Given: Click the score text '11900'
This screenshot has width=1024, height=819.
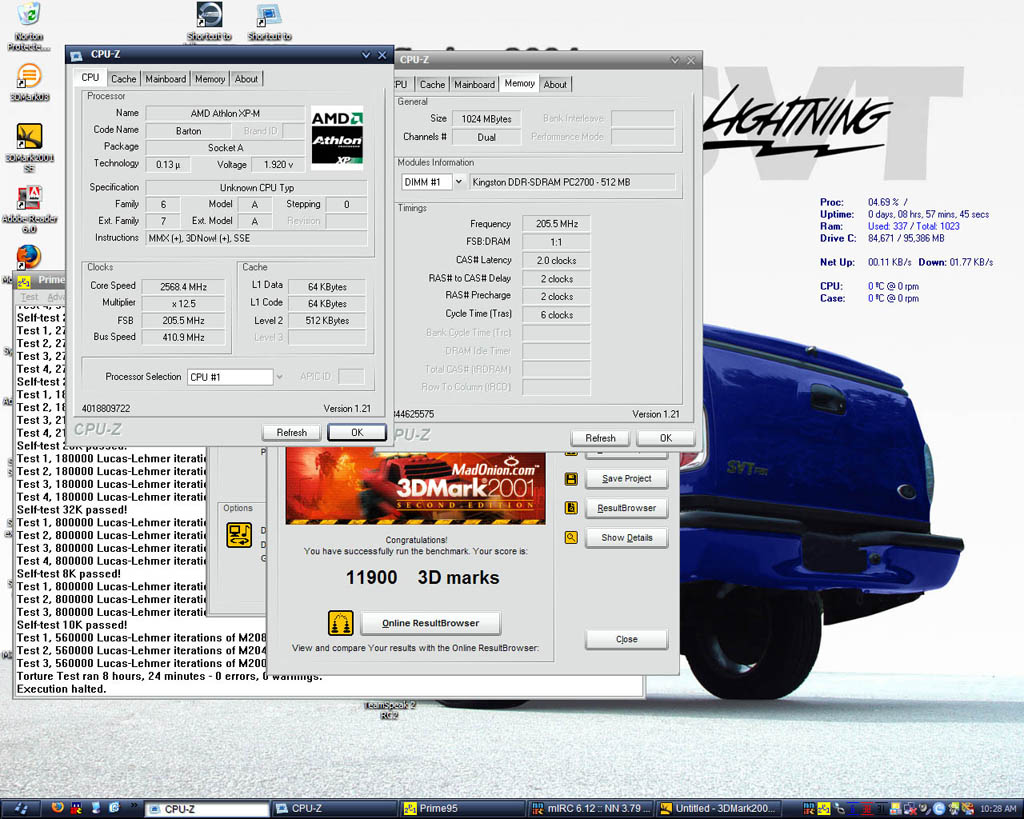Looking at the screenshot, I should click(x=372, y=578).
